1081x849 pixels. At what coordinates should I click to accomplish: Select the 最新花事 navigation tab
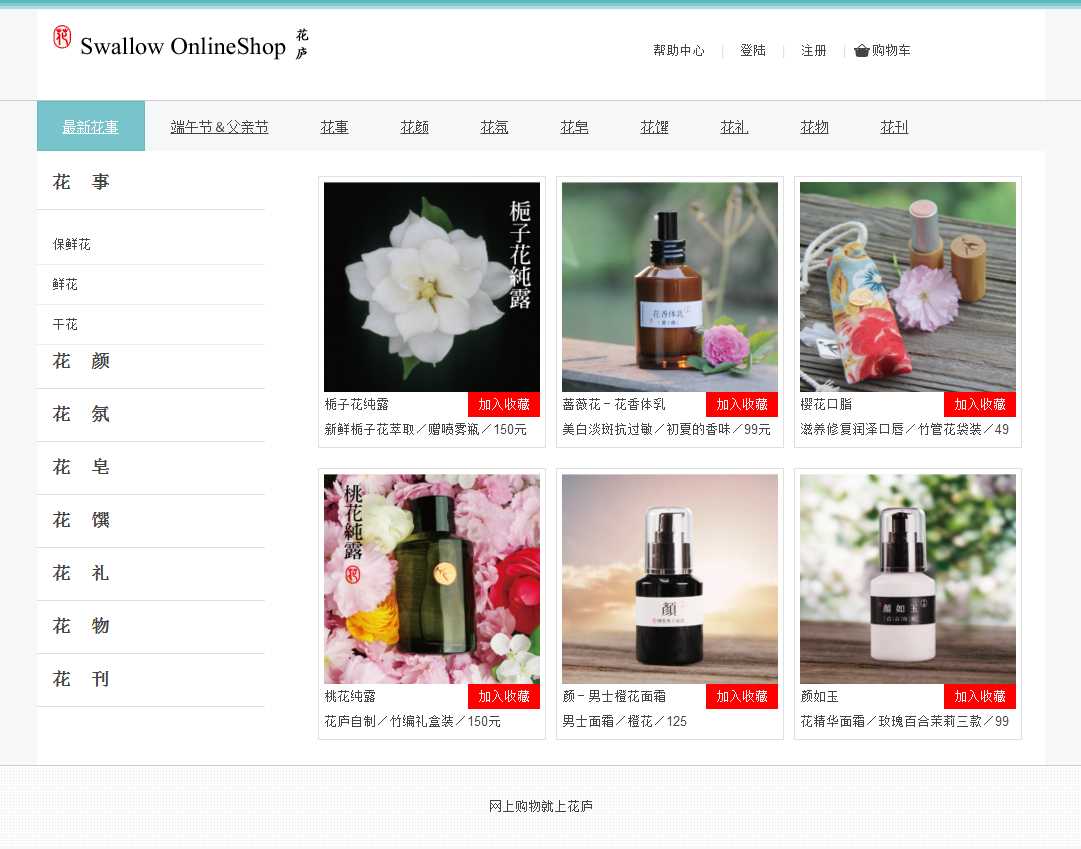90,127
